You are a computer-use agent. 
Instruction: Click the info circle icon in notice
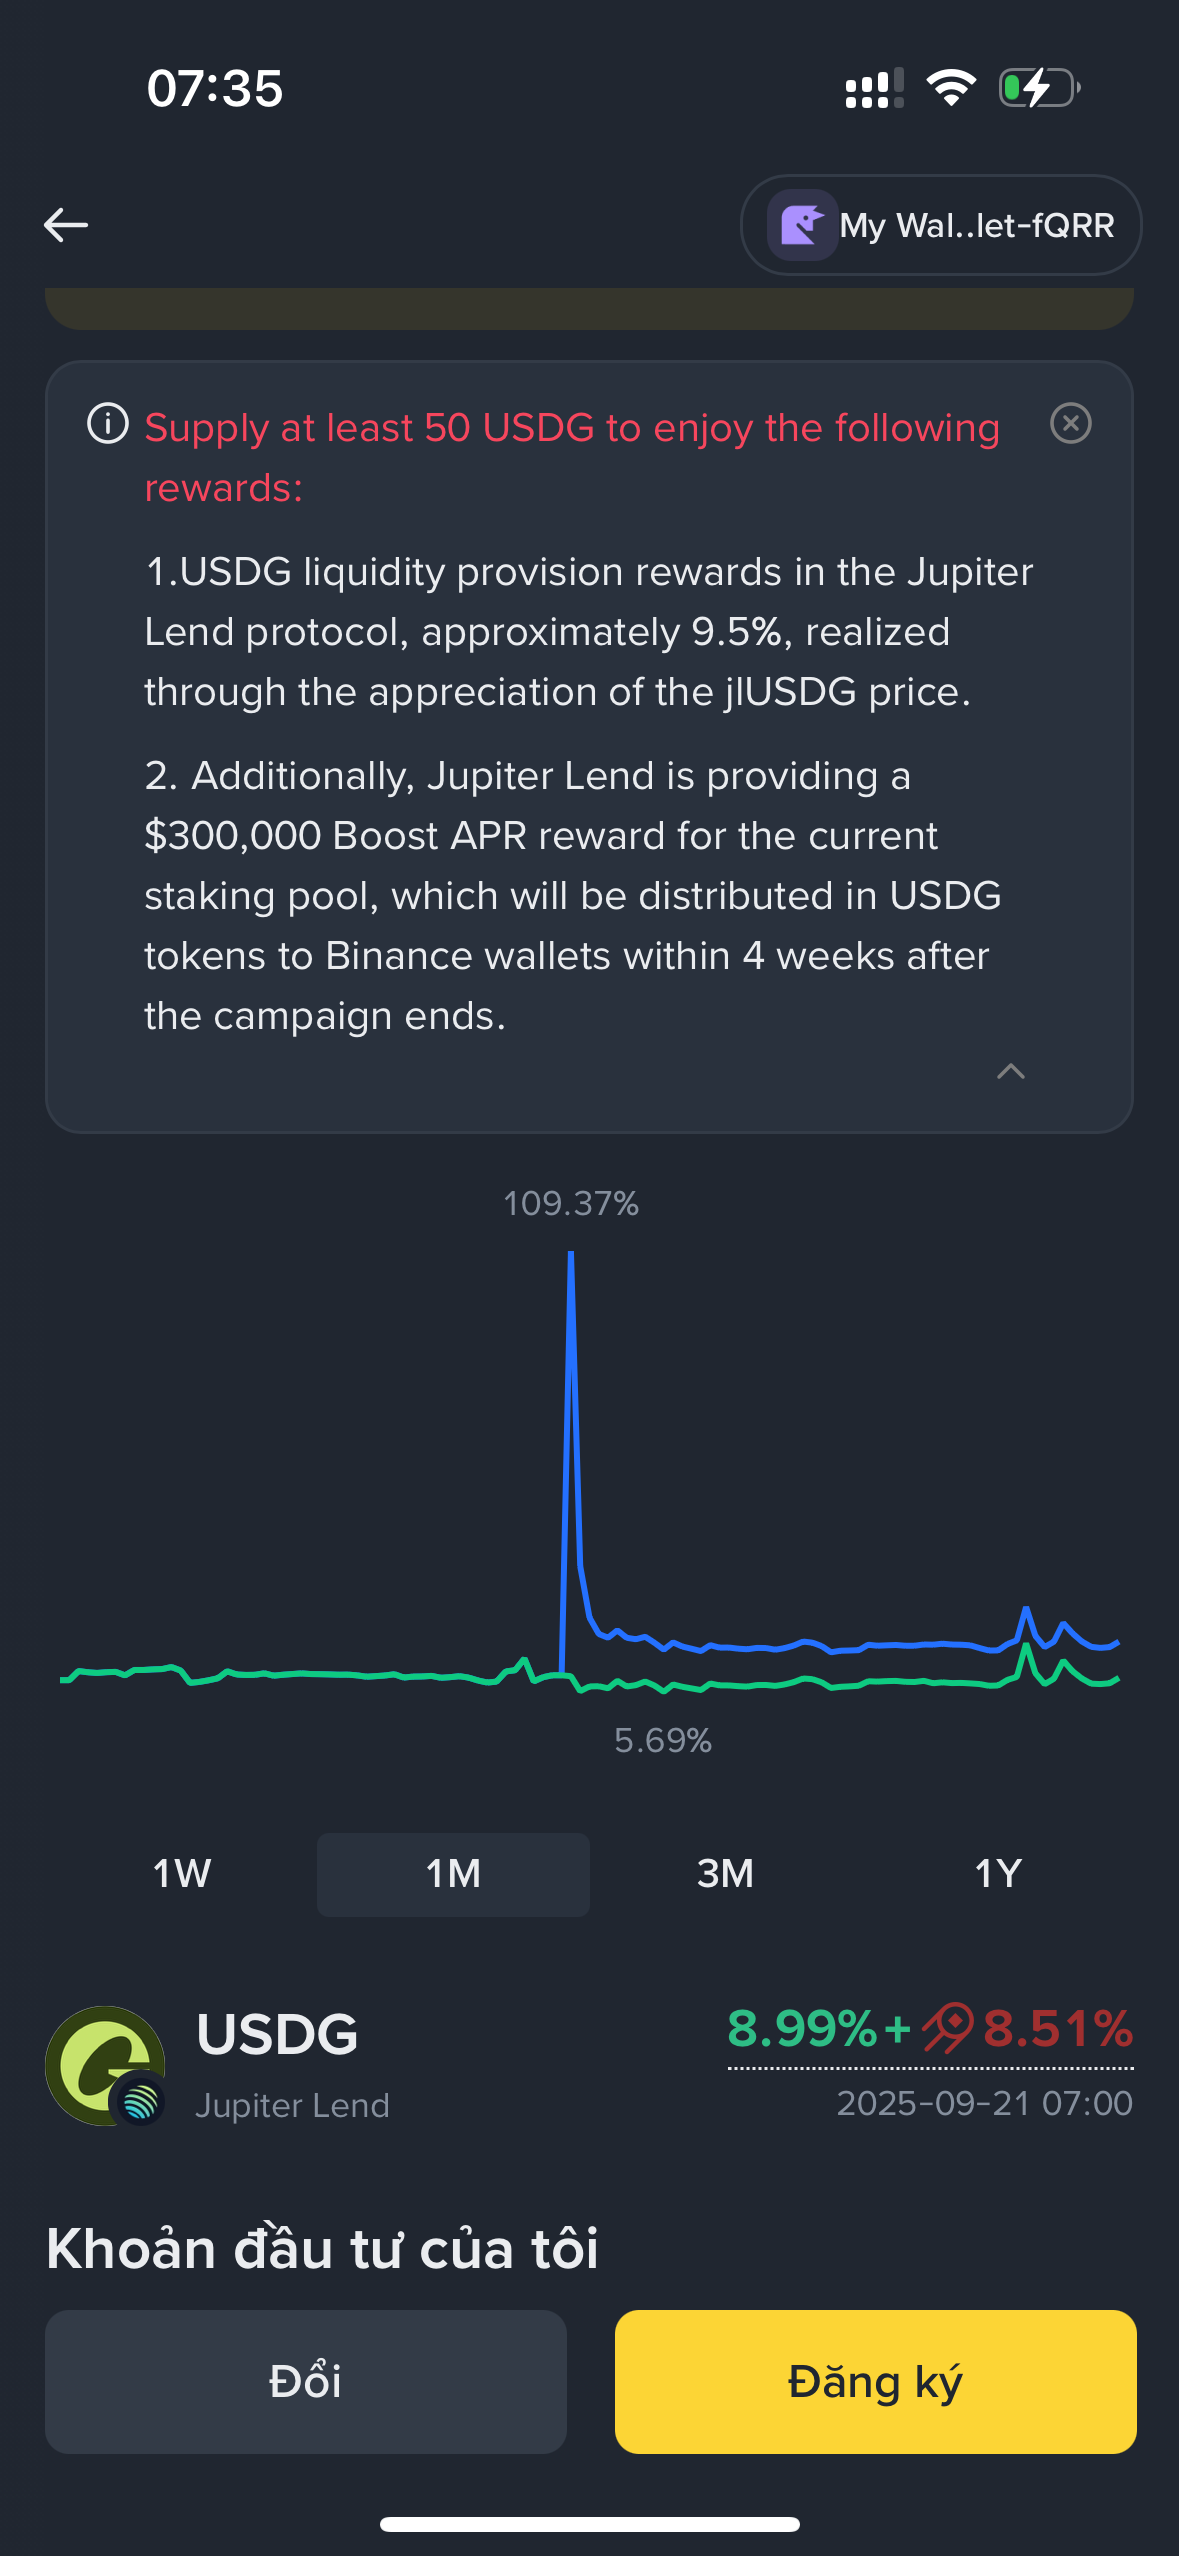pos(108,424)
